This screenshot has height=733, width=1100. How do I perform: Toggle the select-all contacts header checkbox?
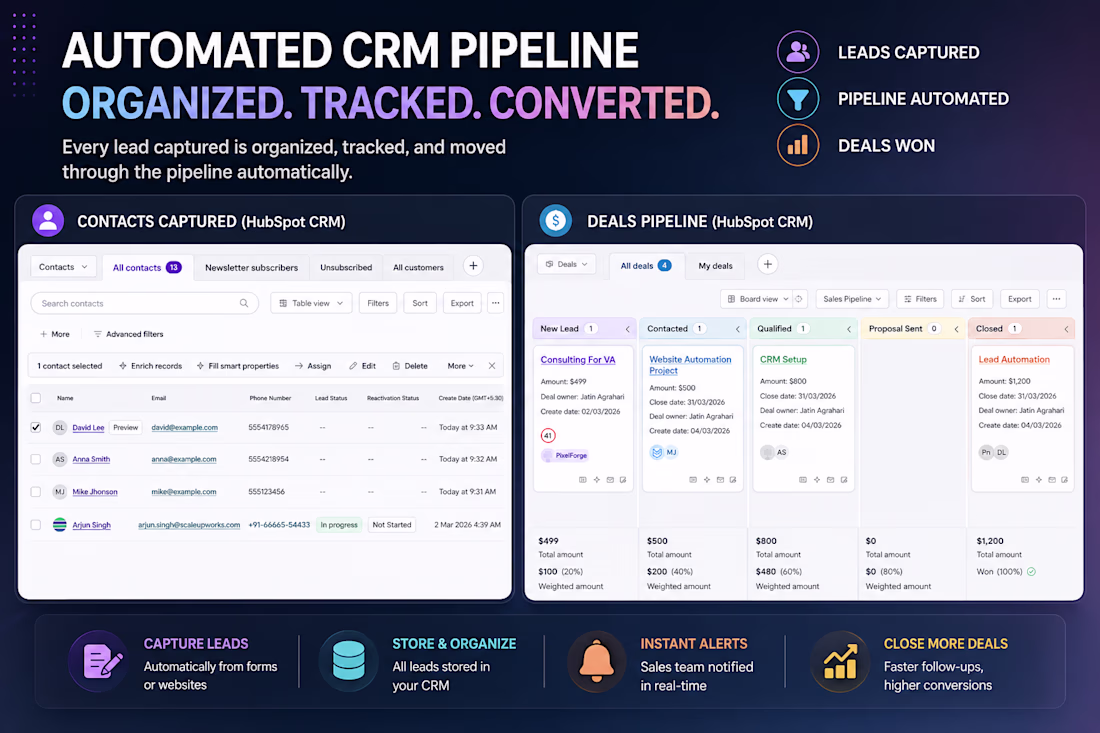pyautogui.click(x=36, y=398)
